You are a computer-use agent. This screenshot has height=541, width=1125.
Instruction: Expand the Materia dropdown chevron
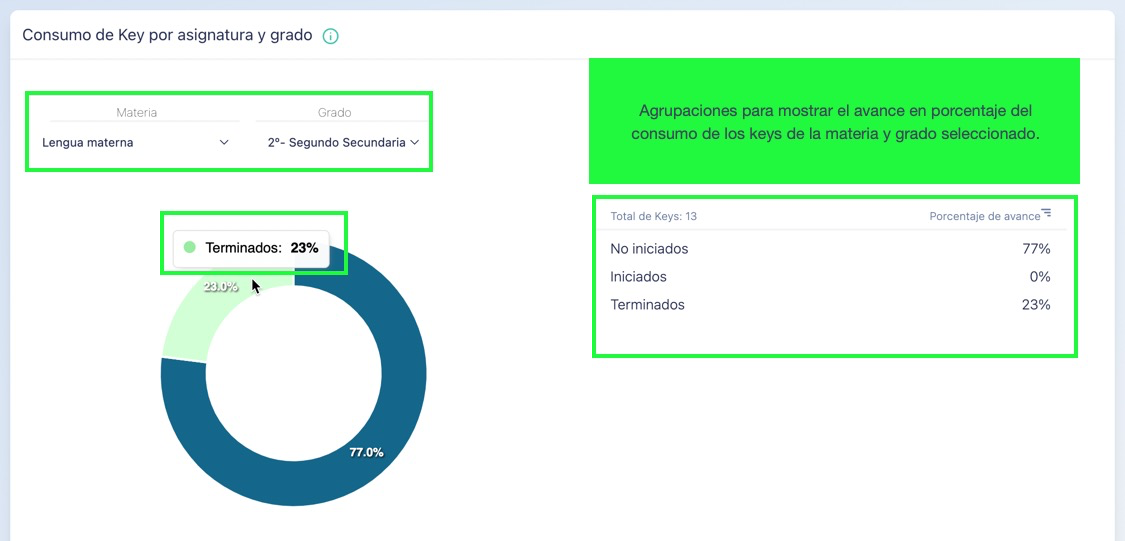coord(224,143)
